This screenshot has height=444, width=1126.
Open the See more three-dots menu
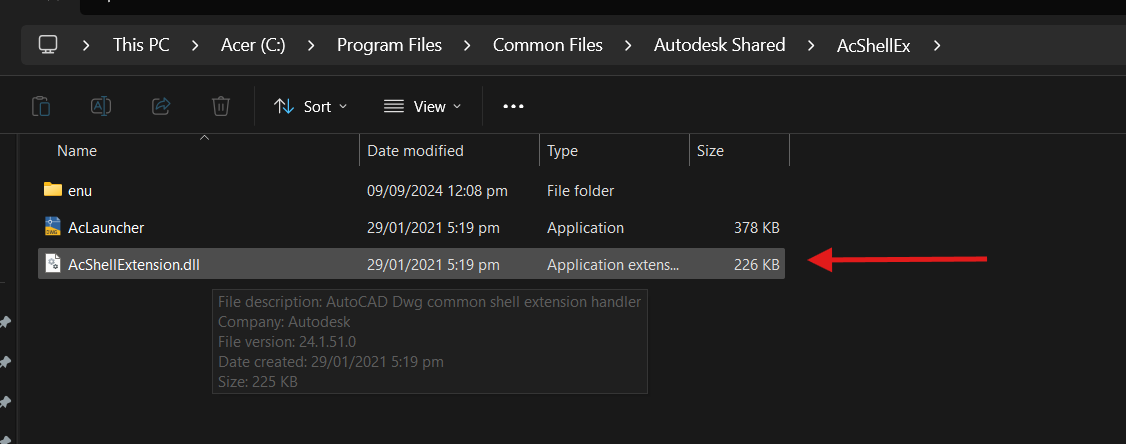point(513,106)
